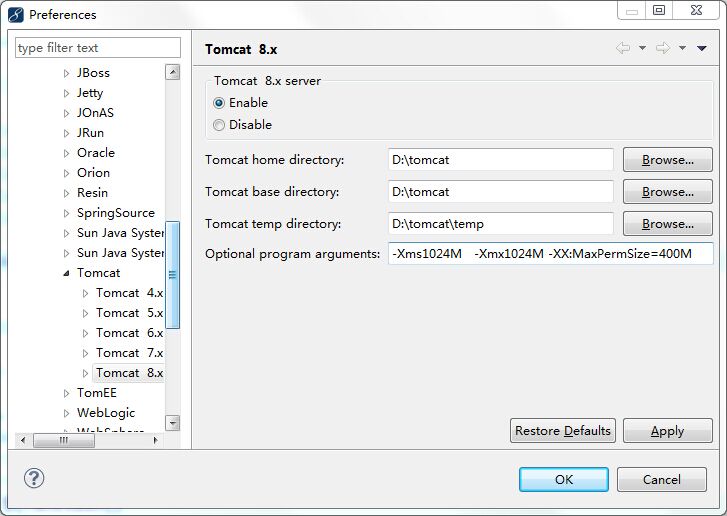Expand the Resin tree node
Screen dimensions: 727x516
tap(66, 193)
